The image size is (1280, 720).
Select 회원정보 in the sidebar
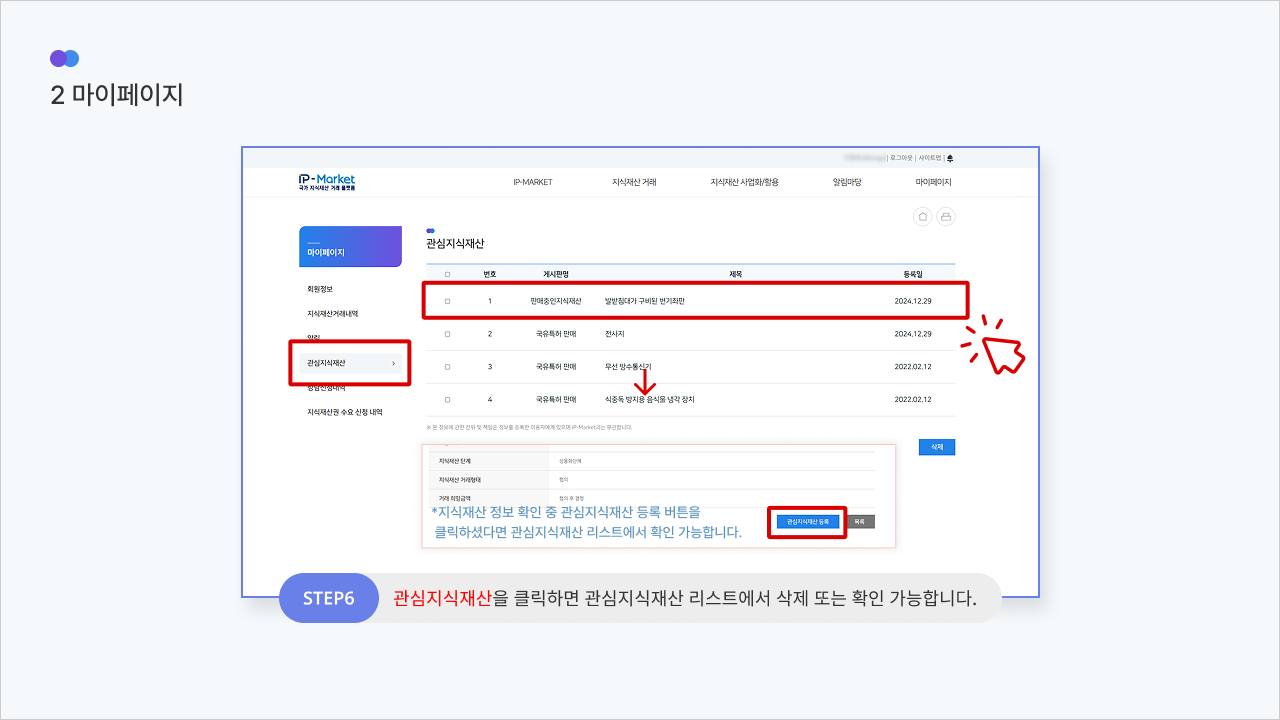coord(320,289)
